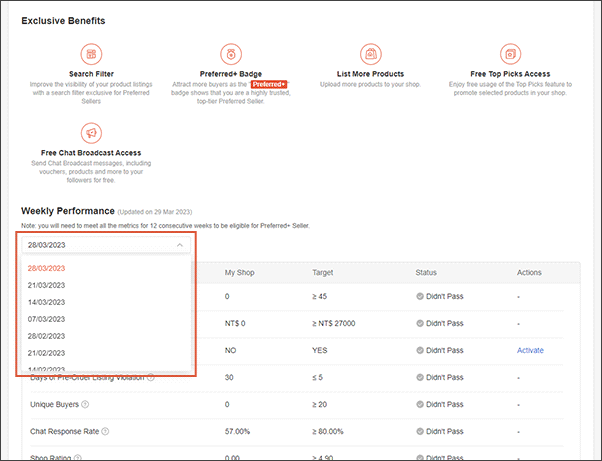This screenshot has height=461, width=602.
Task: Choose 21/02/2023 from the date list
Action: click(47, 353)
